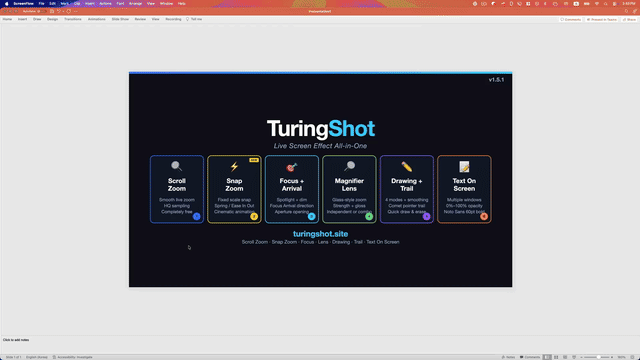This screenshot has height=360, width=640.
Task: Click Accessibility: Investigate in status bar
Action: 72,357
